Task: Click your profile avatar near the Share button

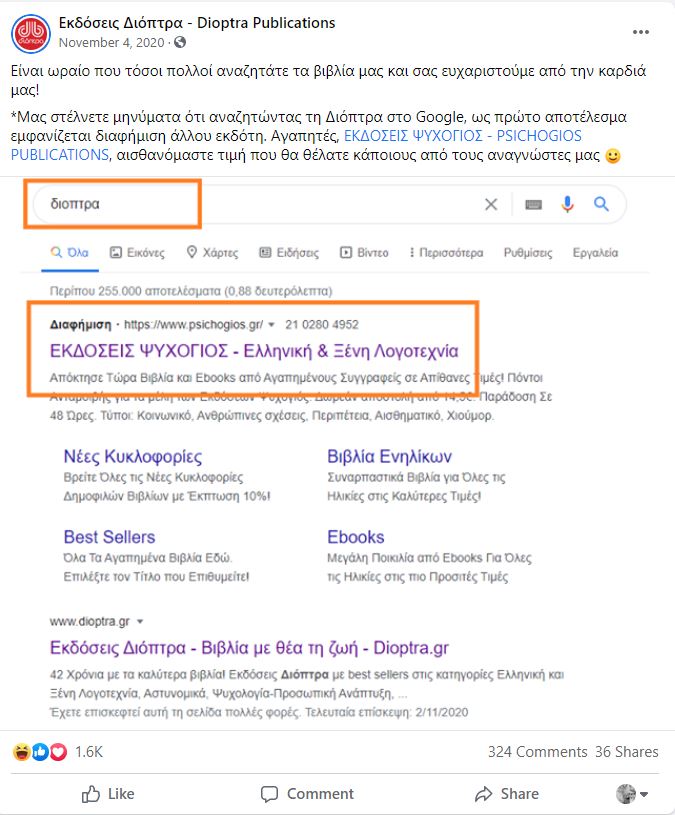Action: pos(626,794)
